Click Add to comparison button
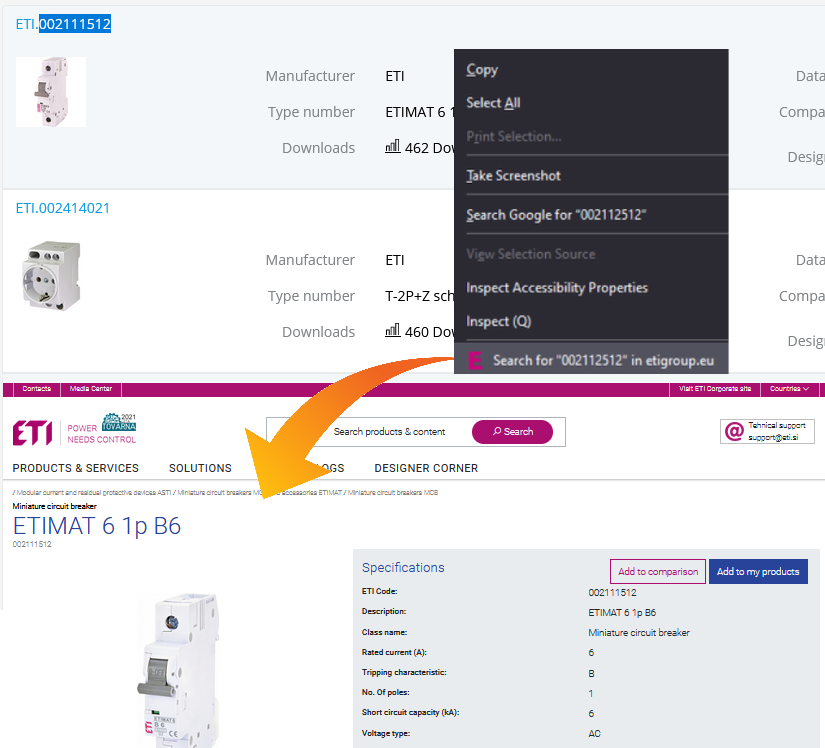The width and height of the screenshot is (825, 748). pos(657,572)
